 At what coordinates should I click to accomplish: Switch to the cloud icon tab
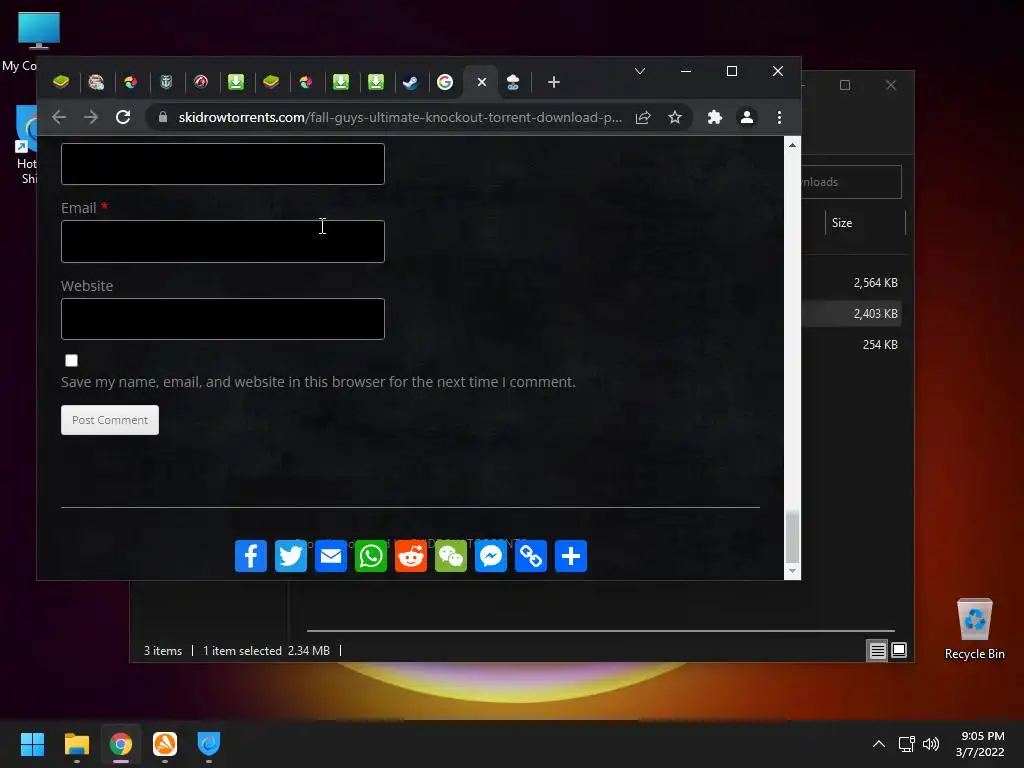click(513, 82)
